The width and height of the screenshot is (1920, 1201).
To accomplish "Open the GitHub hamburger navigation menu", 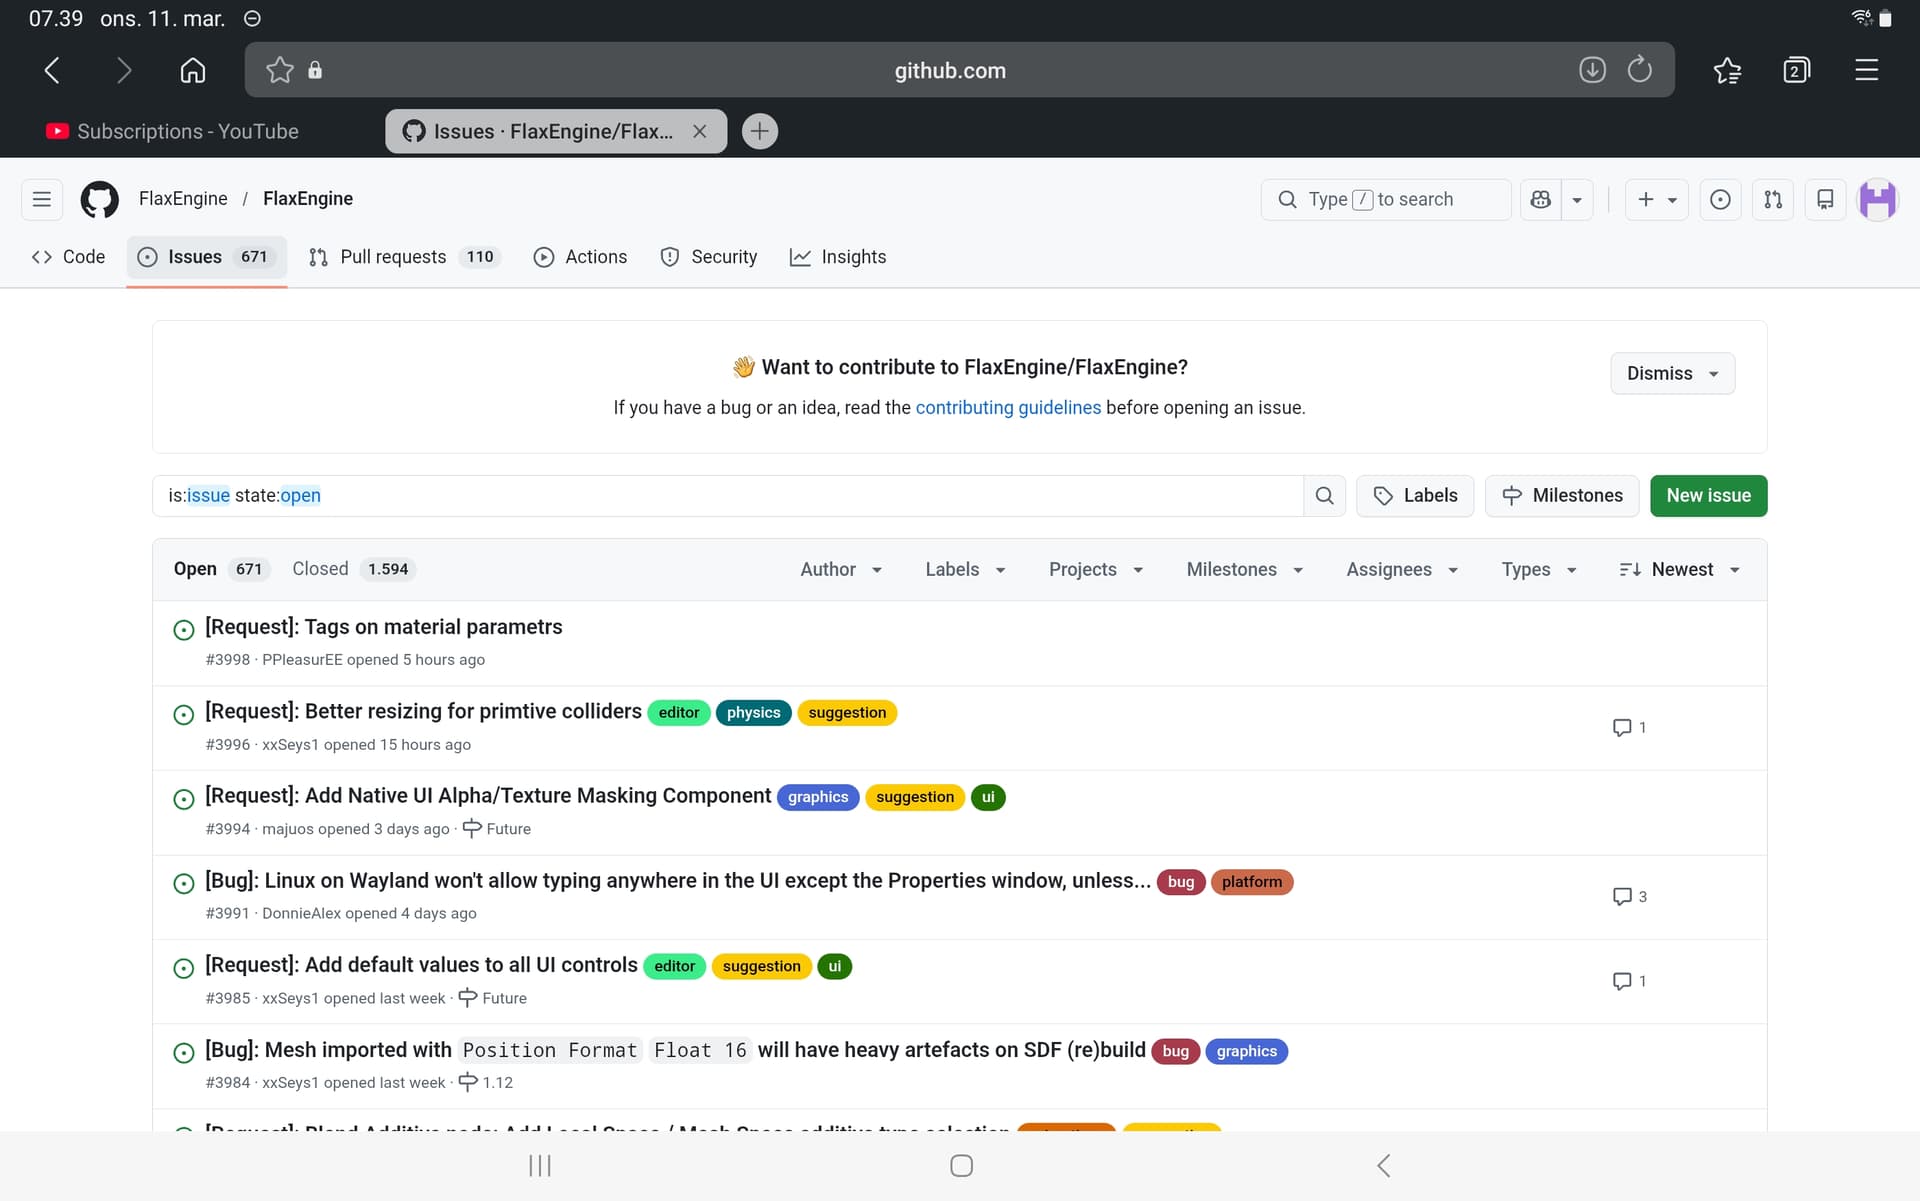I will click(41, 199).
